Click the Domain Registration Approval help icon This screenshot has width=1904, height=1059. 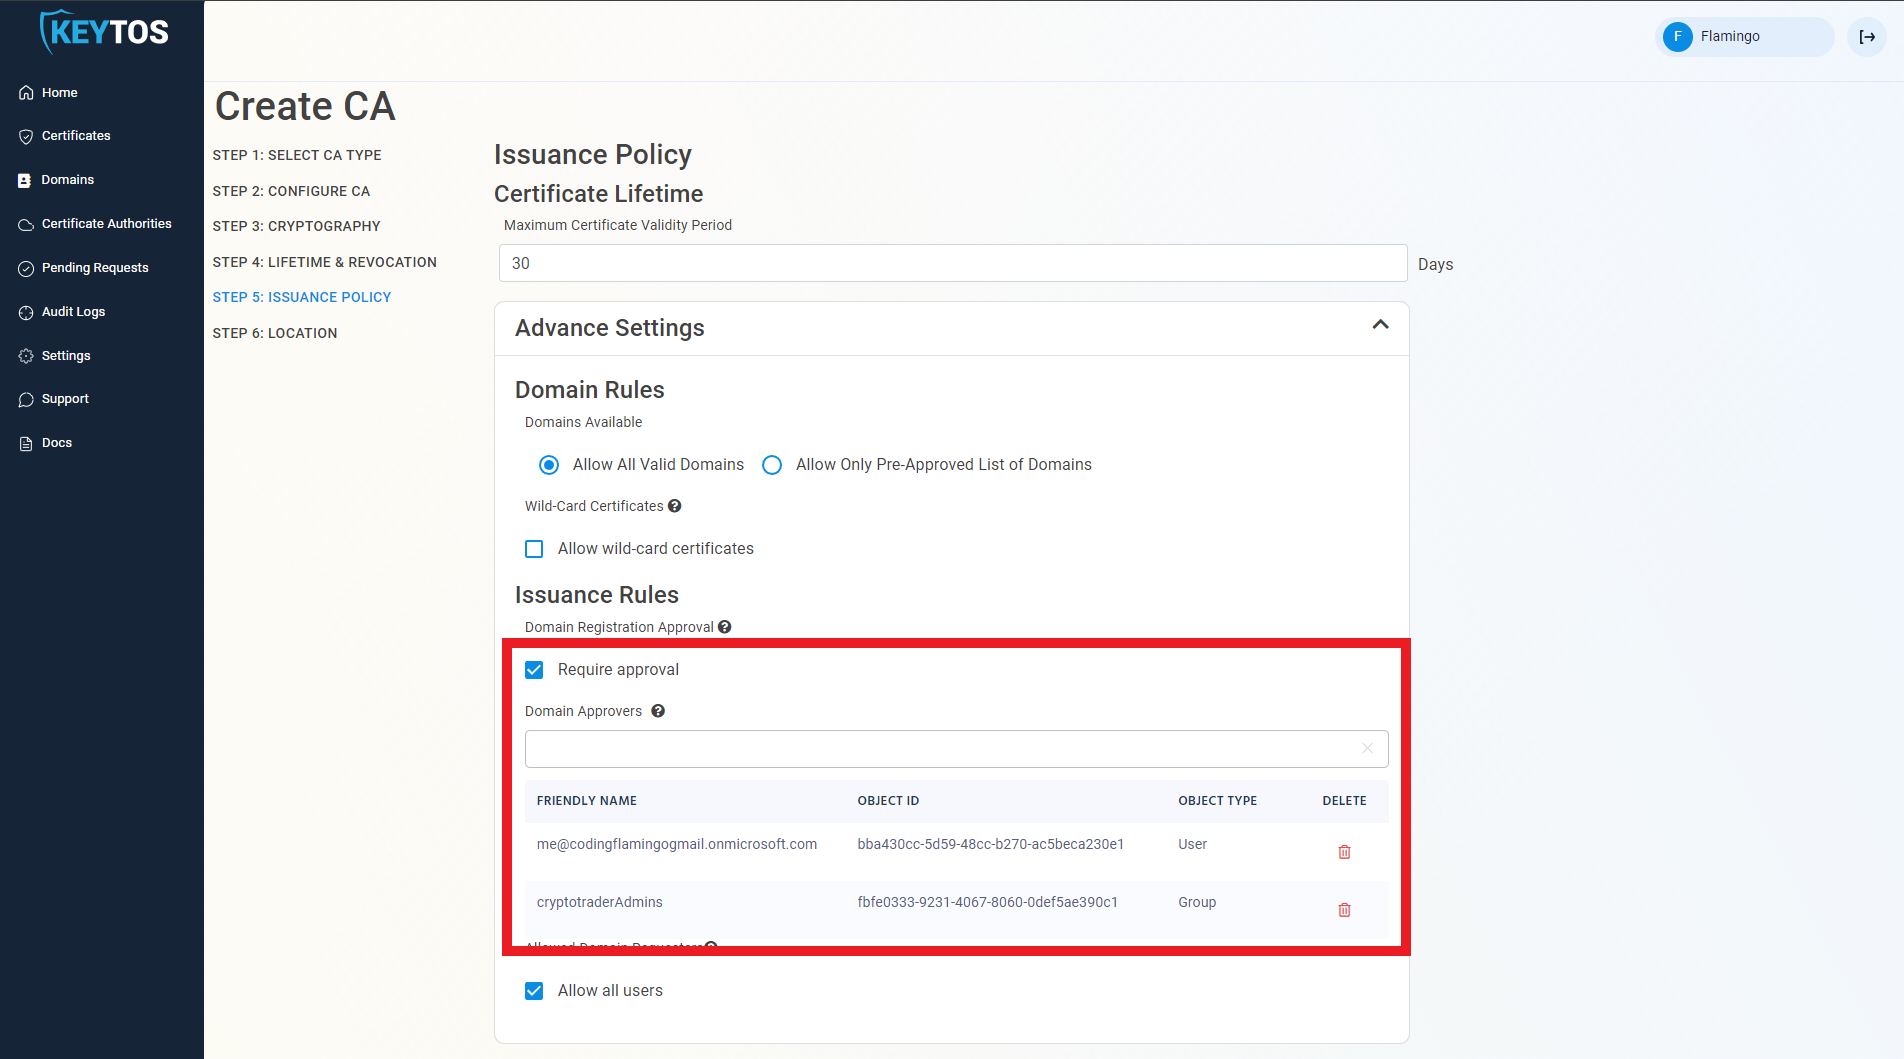[725, 627]
